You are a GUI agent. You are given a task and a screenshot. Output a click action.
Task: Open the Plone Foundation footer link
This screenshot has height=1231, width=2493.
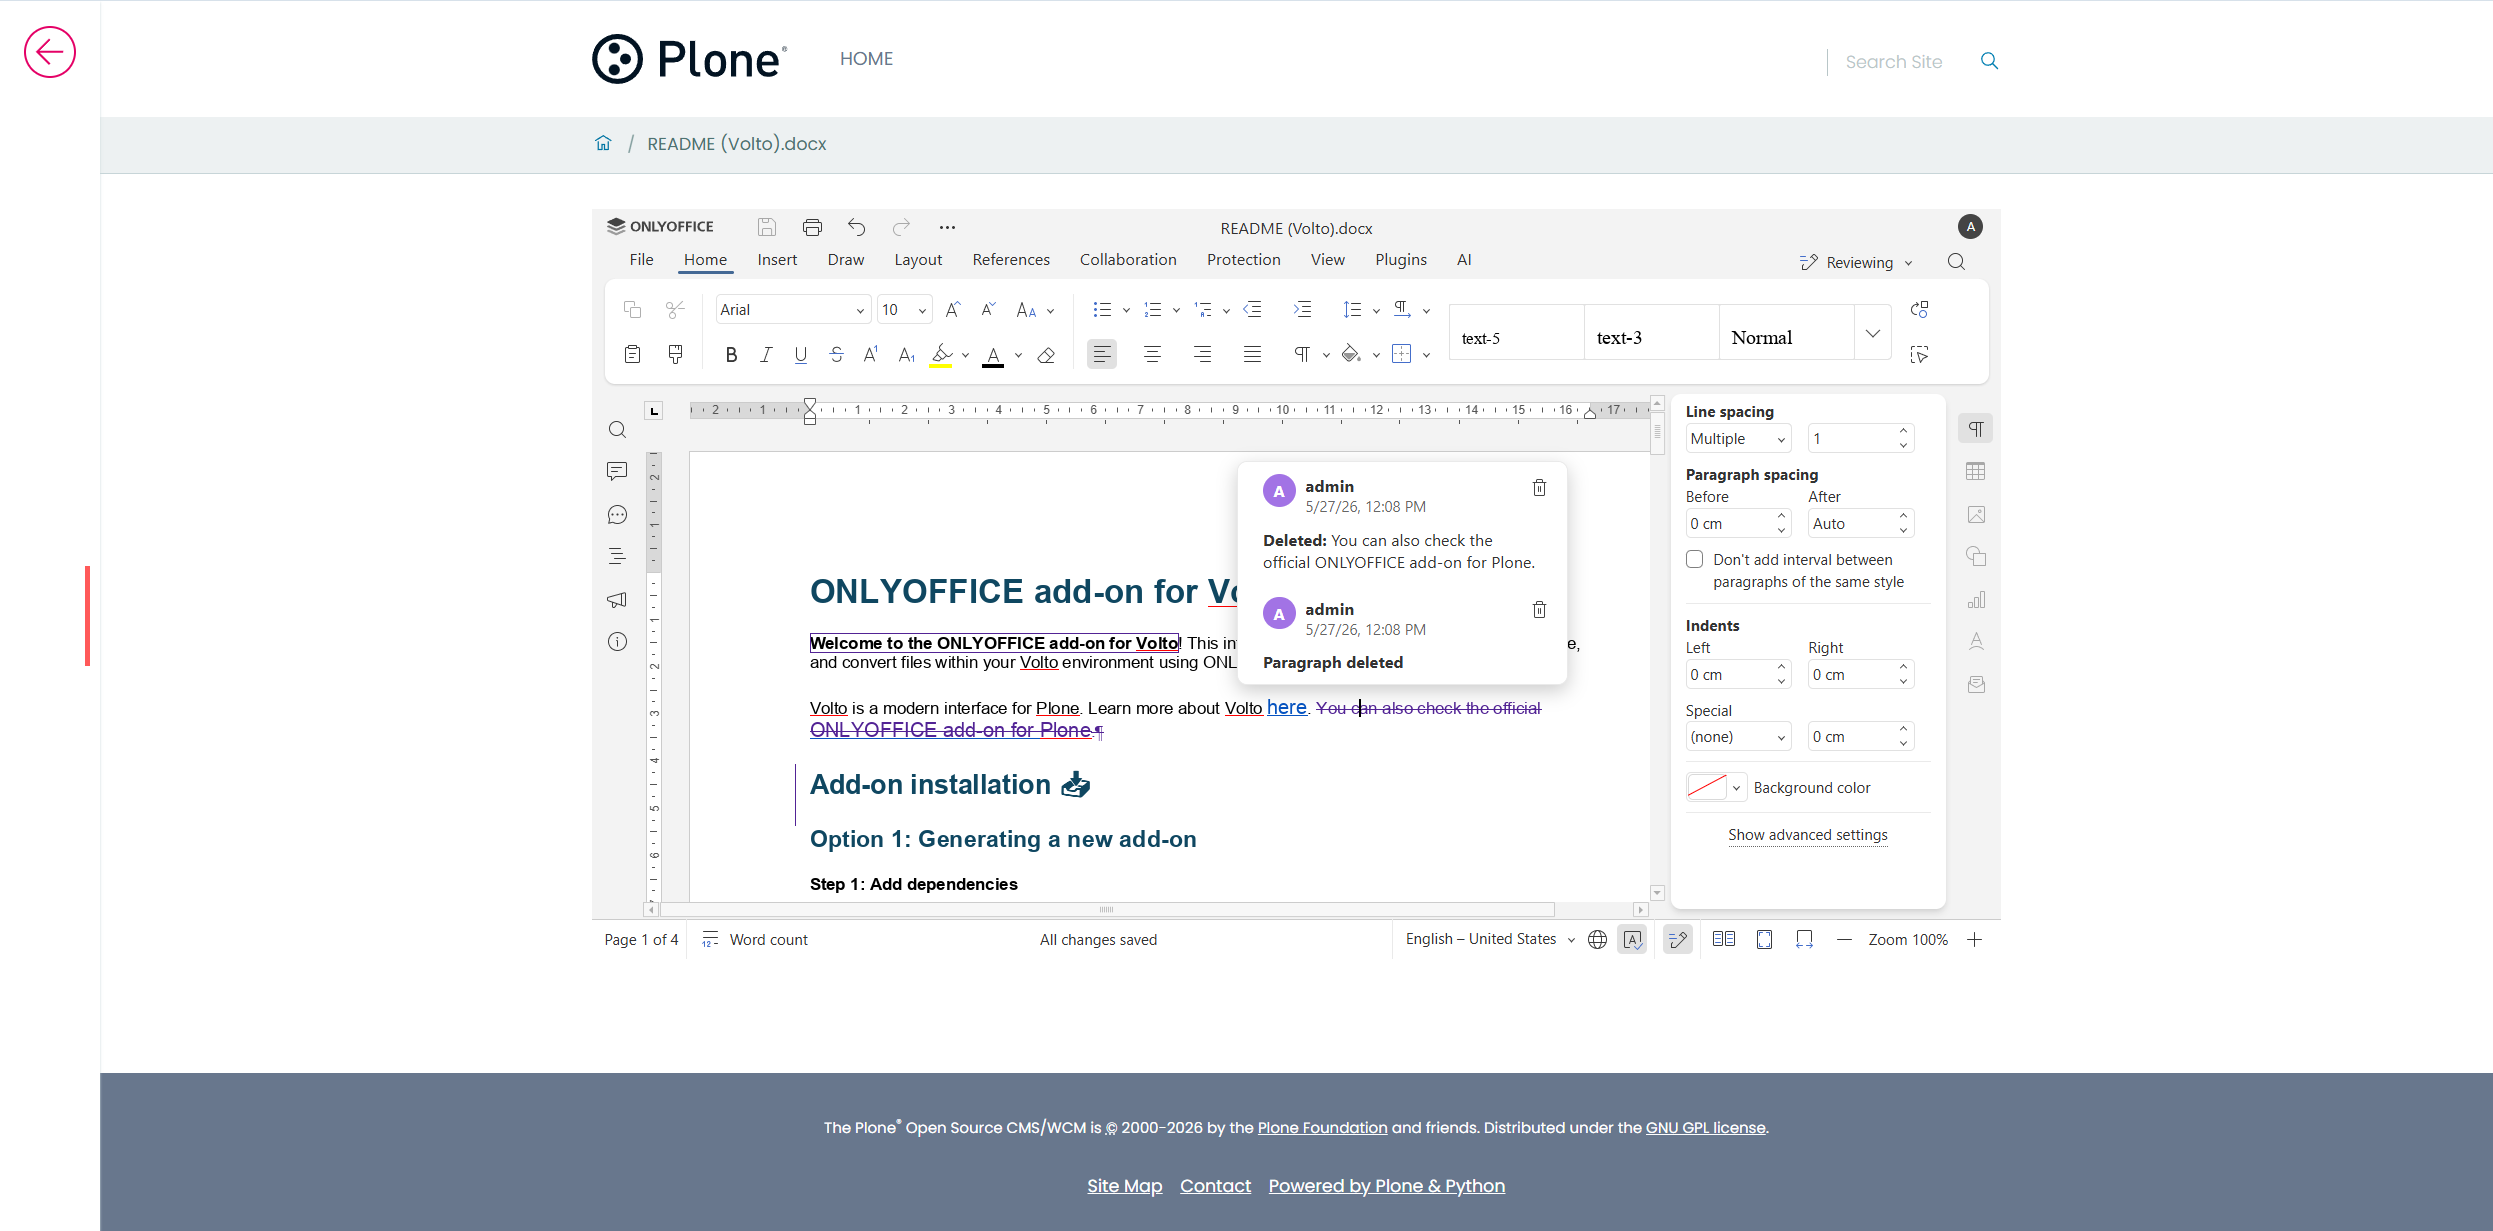pyautogui.click(x=1322, y=1128)
